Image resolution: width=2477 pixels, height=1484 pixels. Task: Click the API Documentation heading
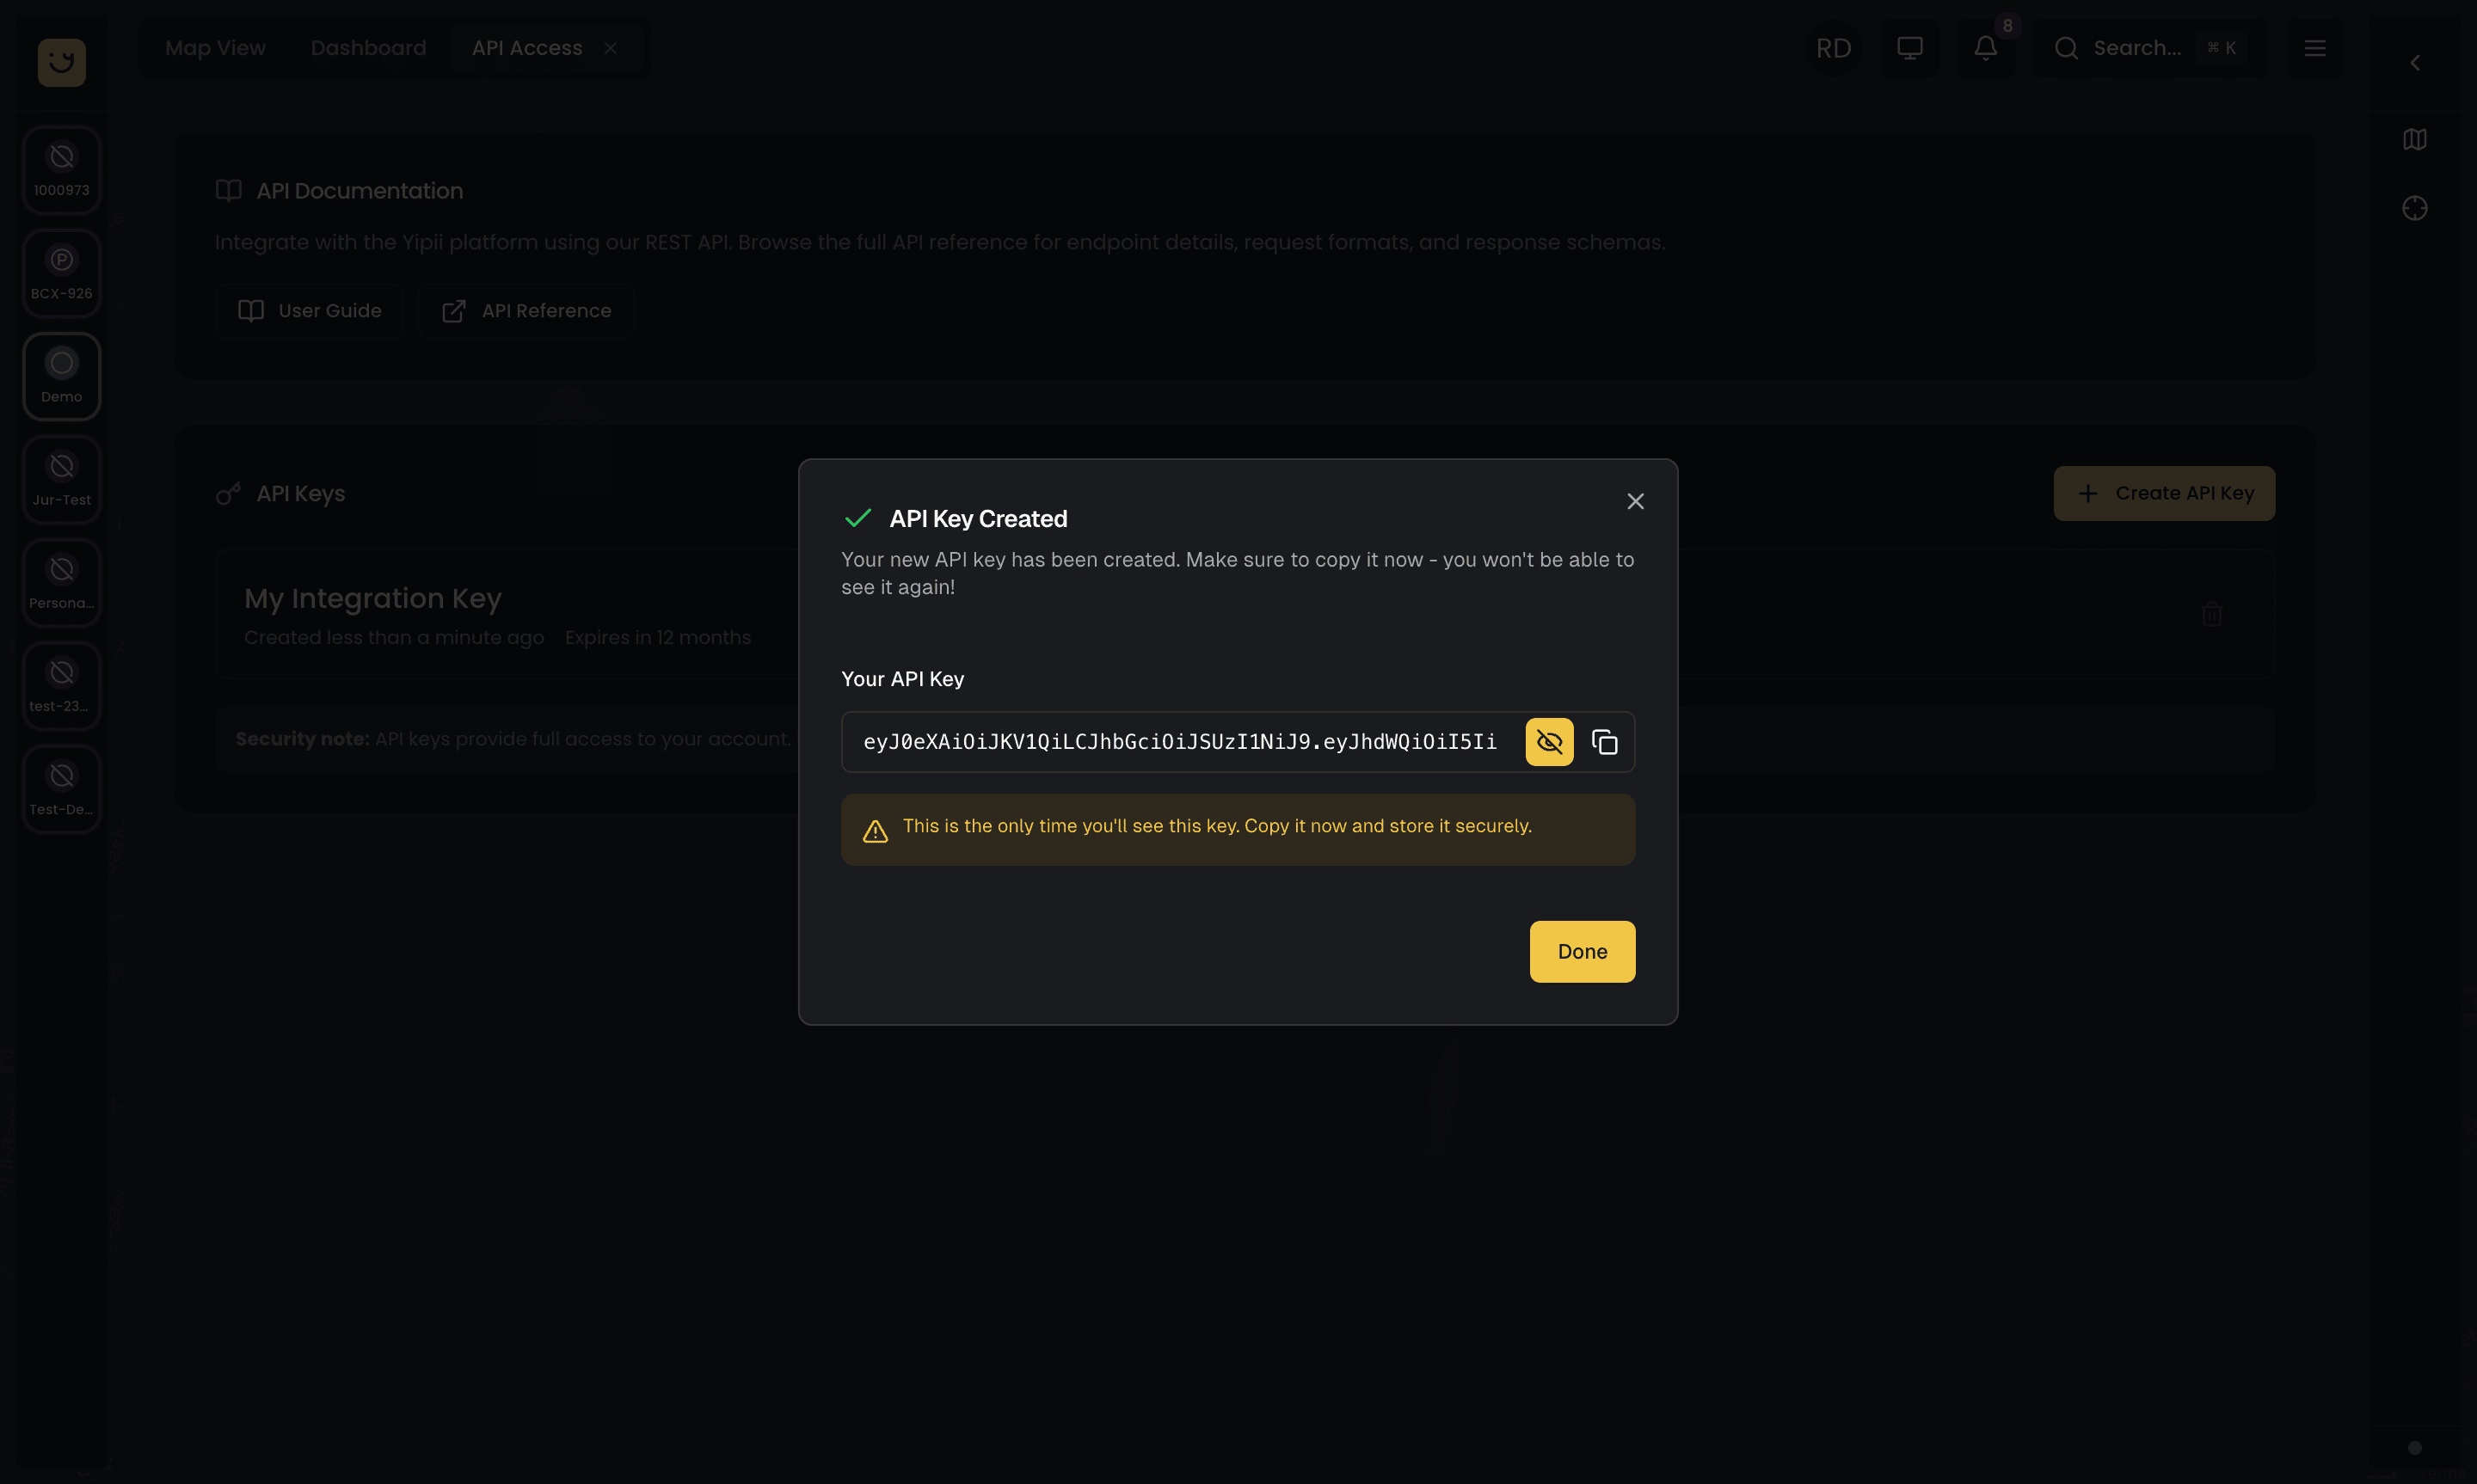coord(359,191)
